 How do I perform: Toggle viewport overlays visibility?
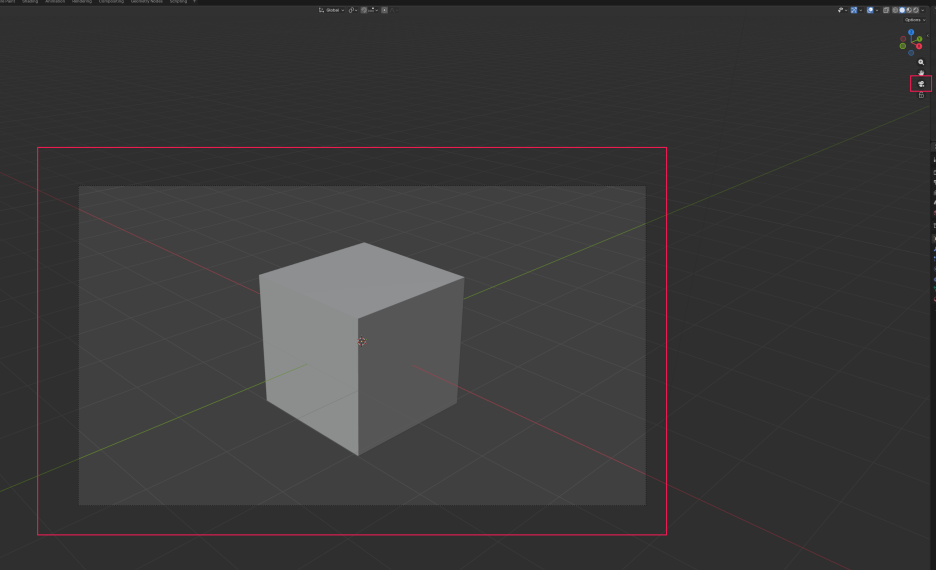click(870, 10)
